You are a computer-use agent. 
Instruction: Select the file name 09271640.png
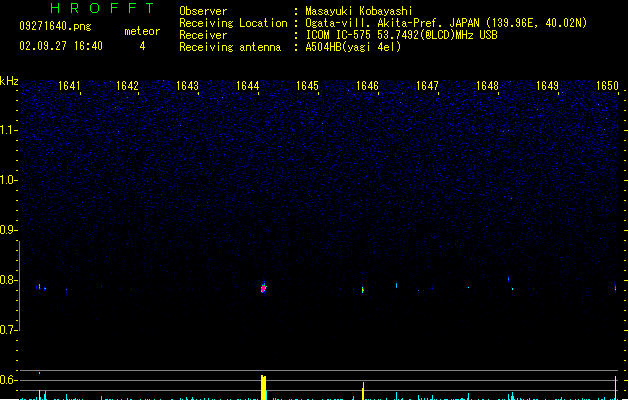[x=55, y=26]
